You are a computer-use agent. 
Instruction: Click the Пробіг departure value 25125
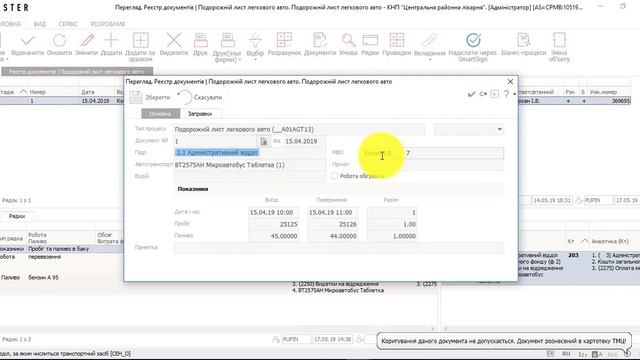[273, 224]
